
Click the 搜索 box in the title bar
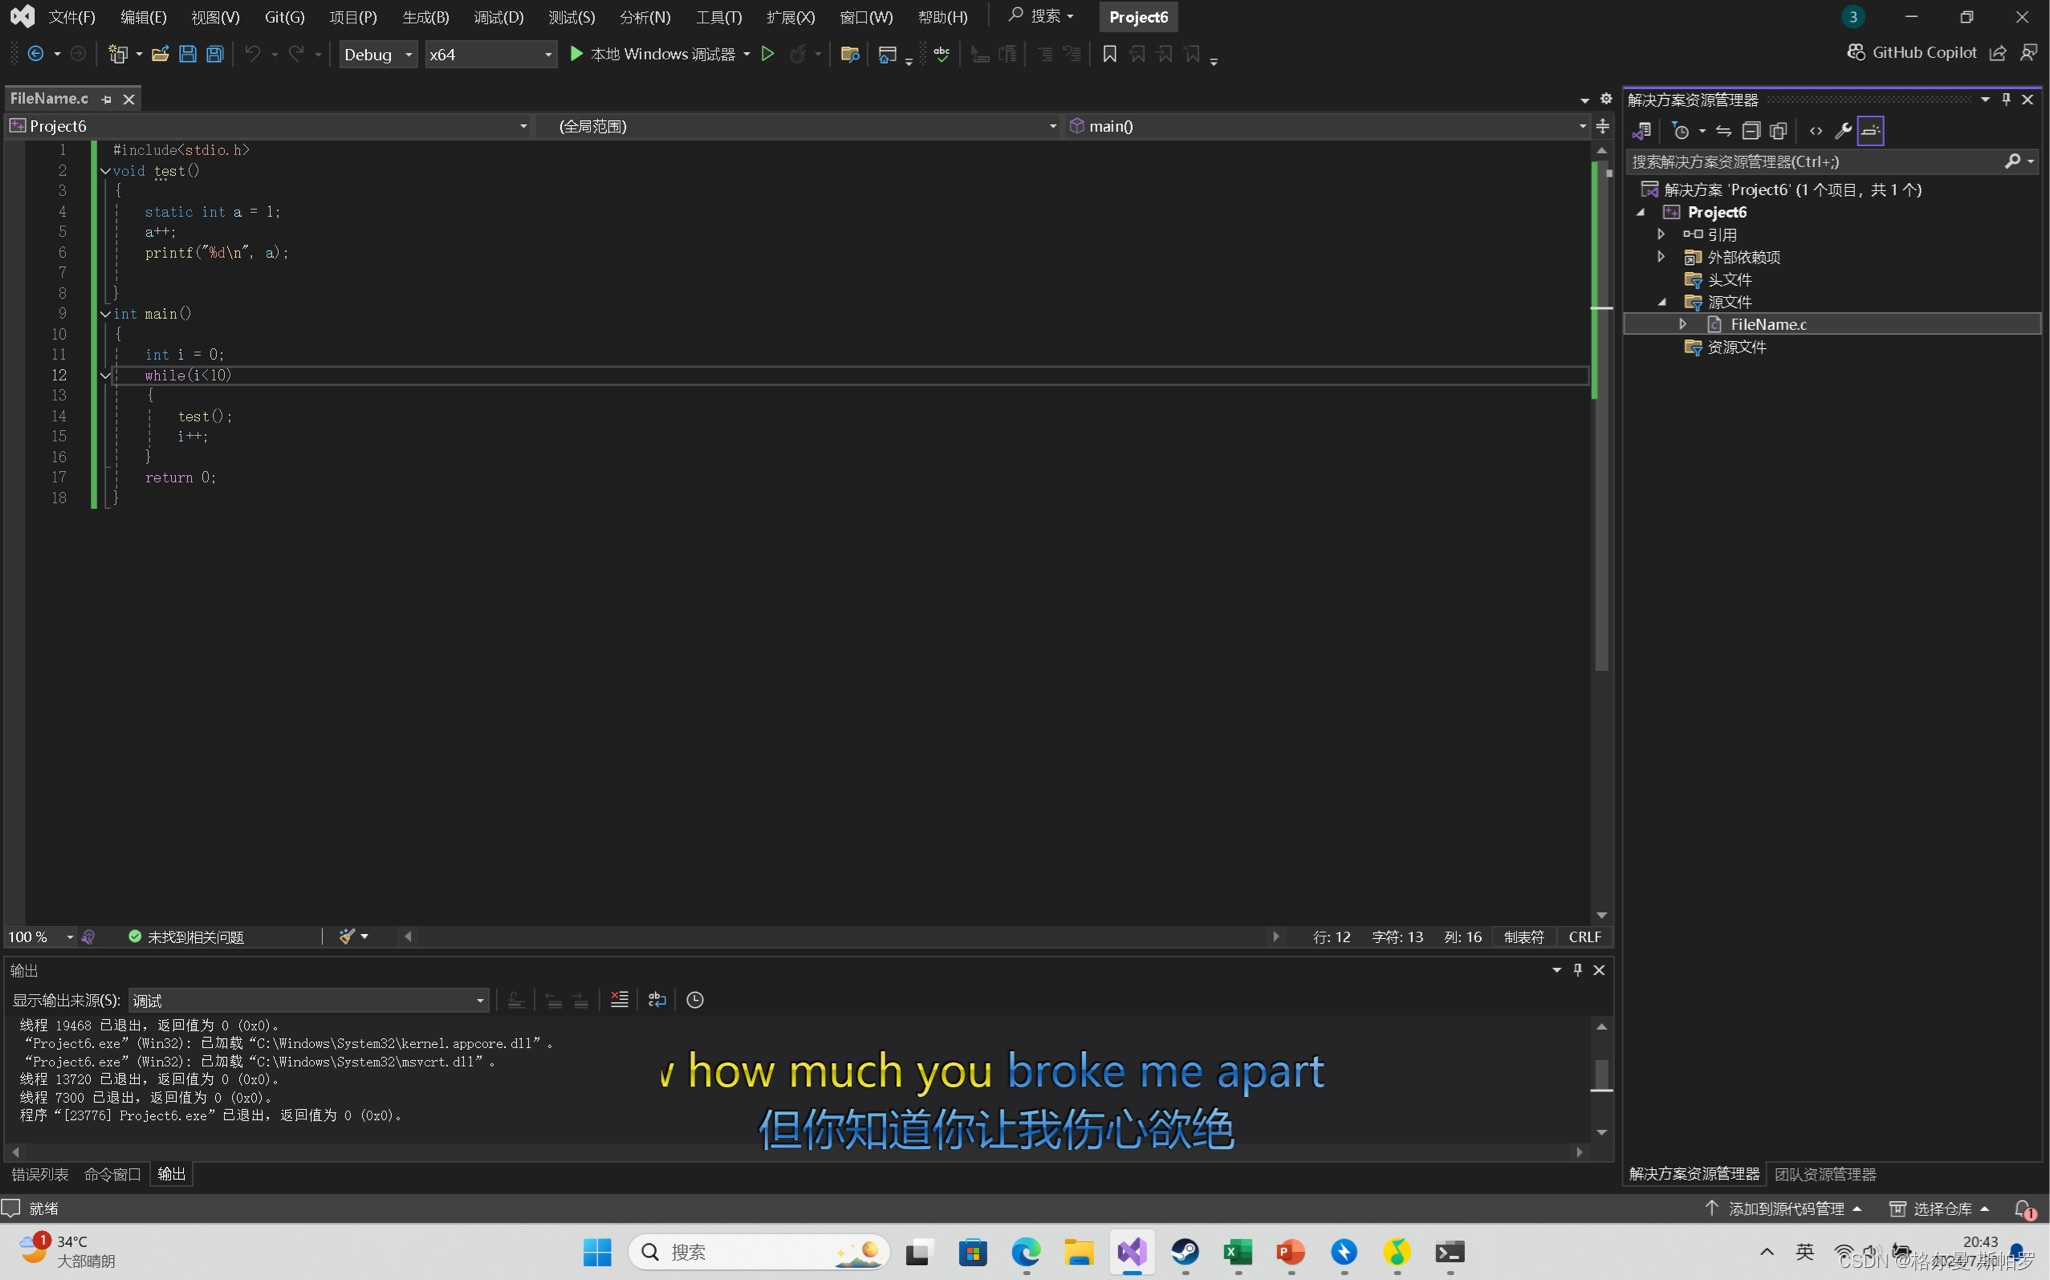point(1041,16)
